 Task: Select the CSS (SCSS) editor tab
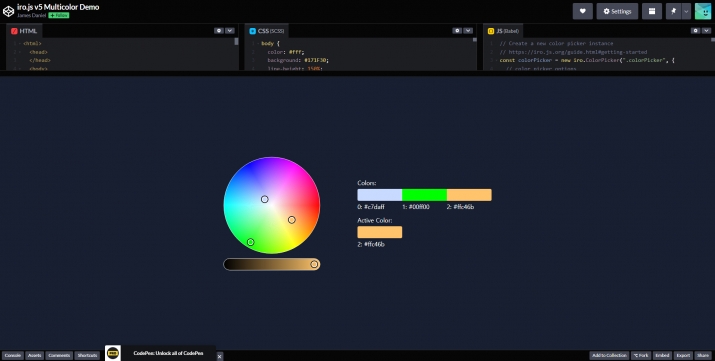tap(267, 31)
